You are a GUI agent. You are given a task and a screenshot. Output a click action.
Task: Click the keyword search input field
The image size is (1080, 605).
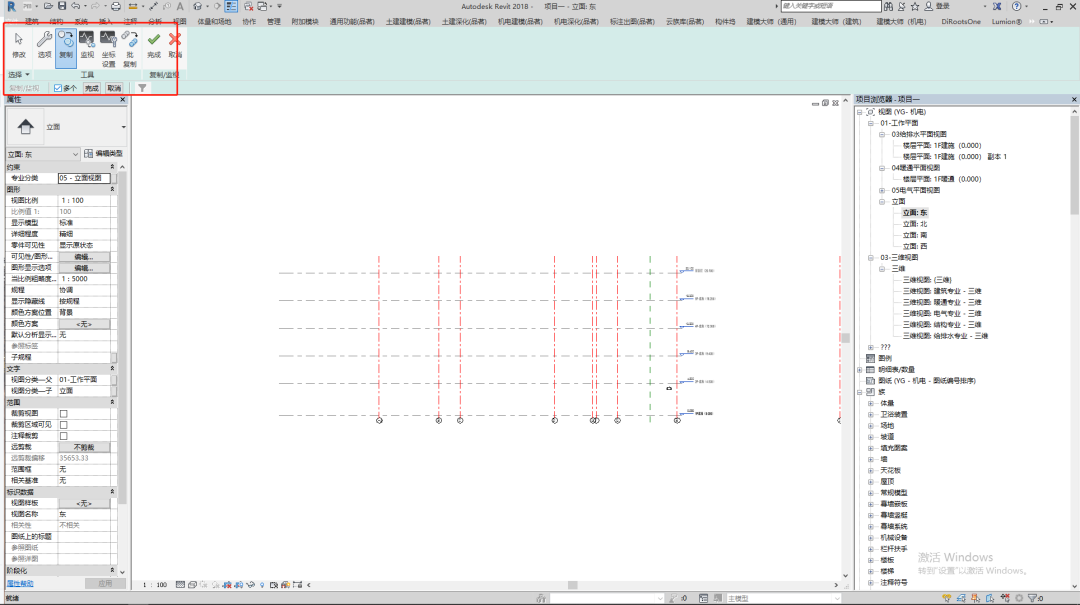tap(831, 6)
